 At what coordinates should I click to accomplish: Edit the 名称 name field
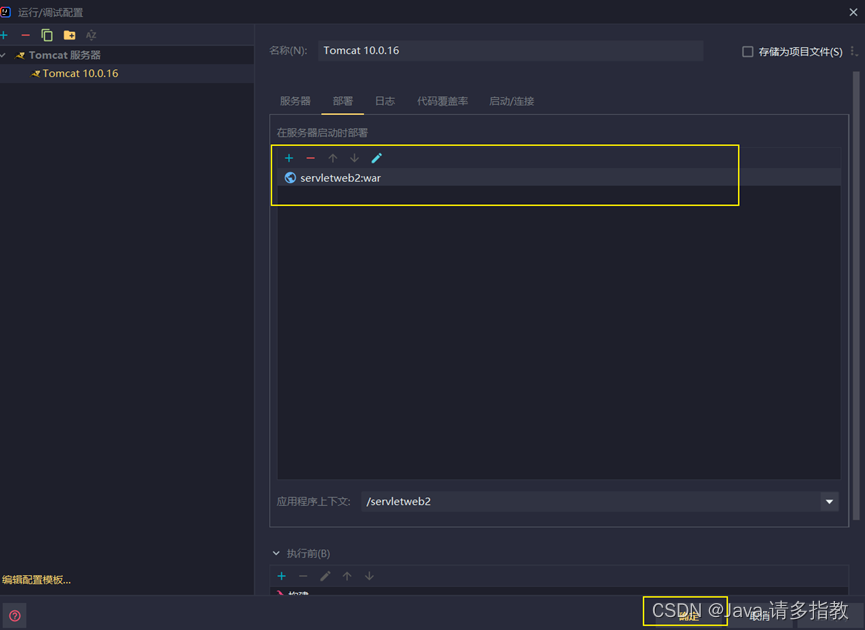pos(510,51)
